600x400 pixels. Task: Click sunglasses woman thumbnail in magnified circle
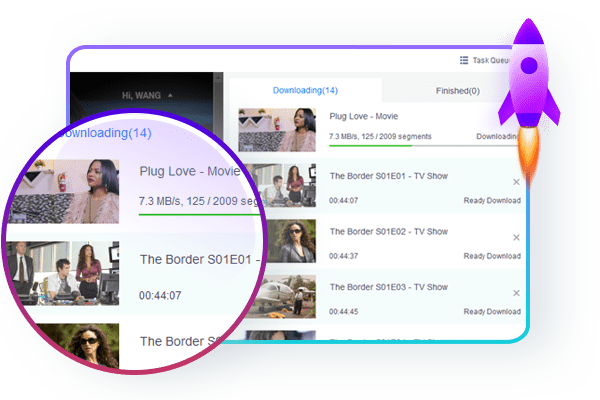tap(78, 346)
